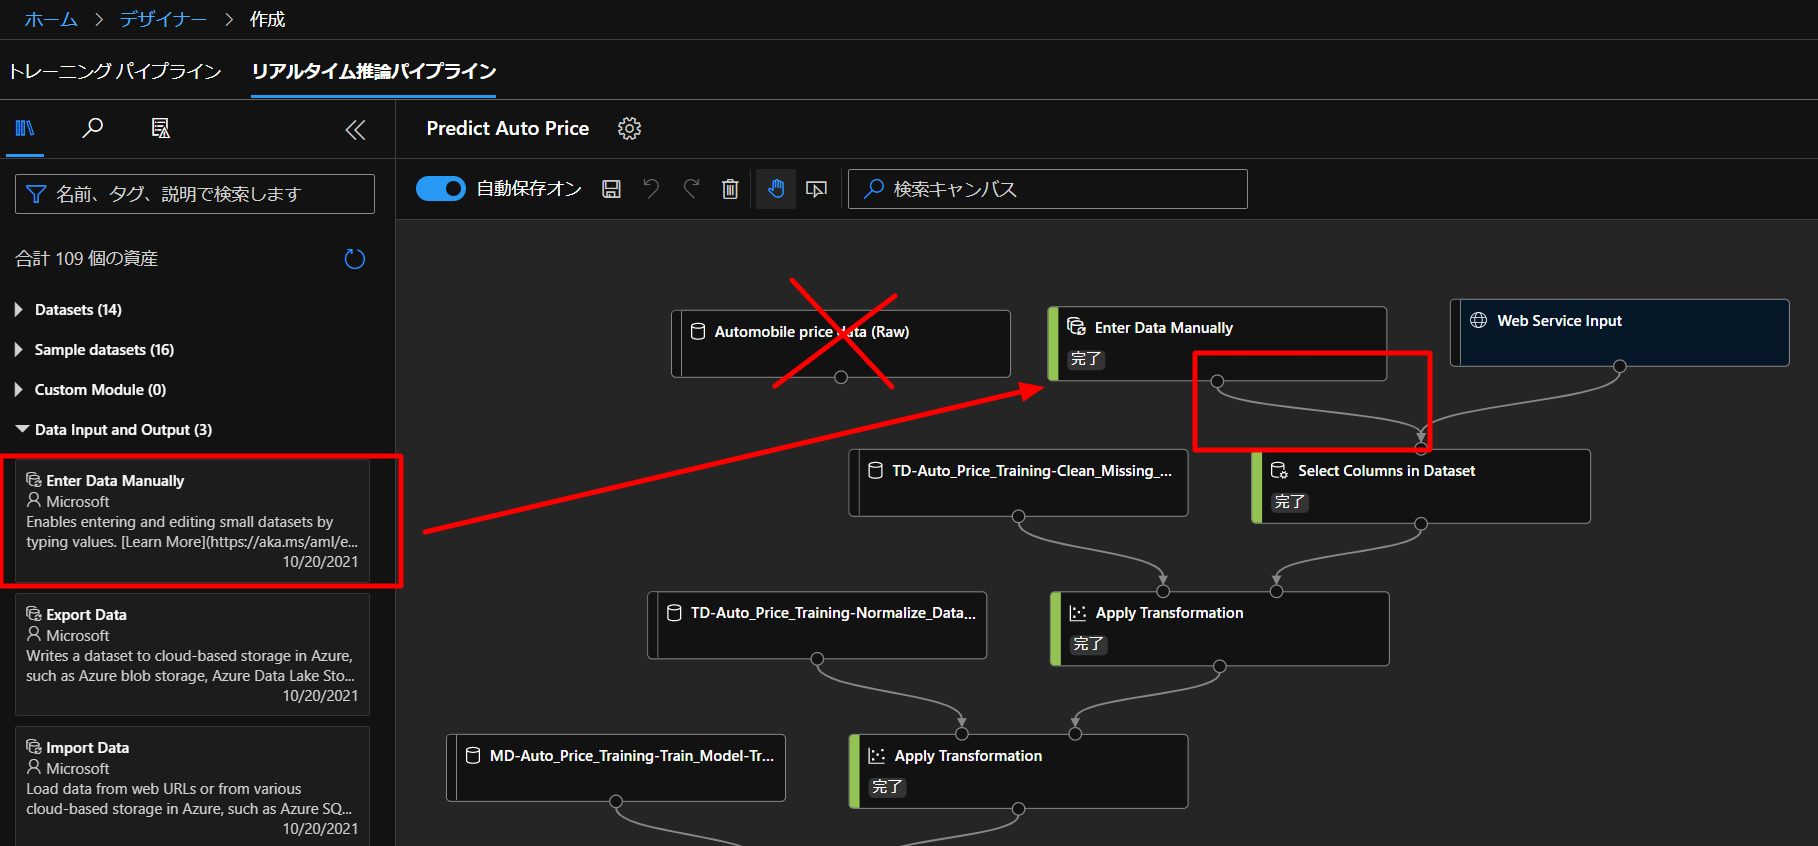
Task: Open the asset library panel icon
Action: coord(25,129)
